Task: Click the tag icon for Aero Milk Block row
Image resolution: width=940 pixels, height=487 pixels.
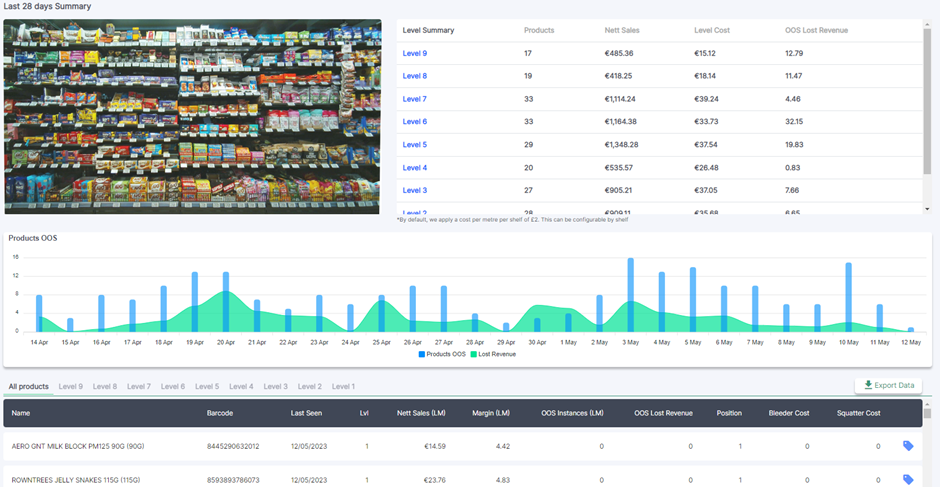Action: point(908,446)
